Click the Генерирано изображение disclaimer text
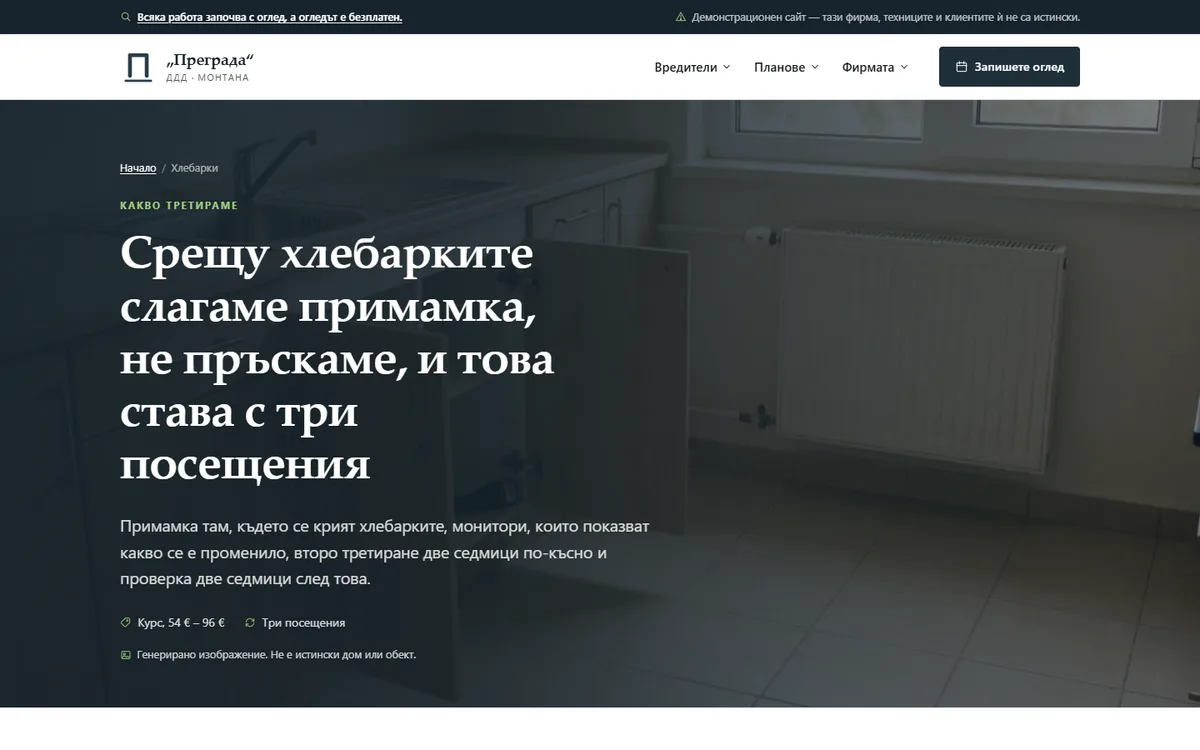1200x750 pixels. click(x=276, y=655)
